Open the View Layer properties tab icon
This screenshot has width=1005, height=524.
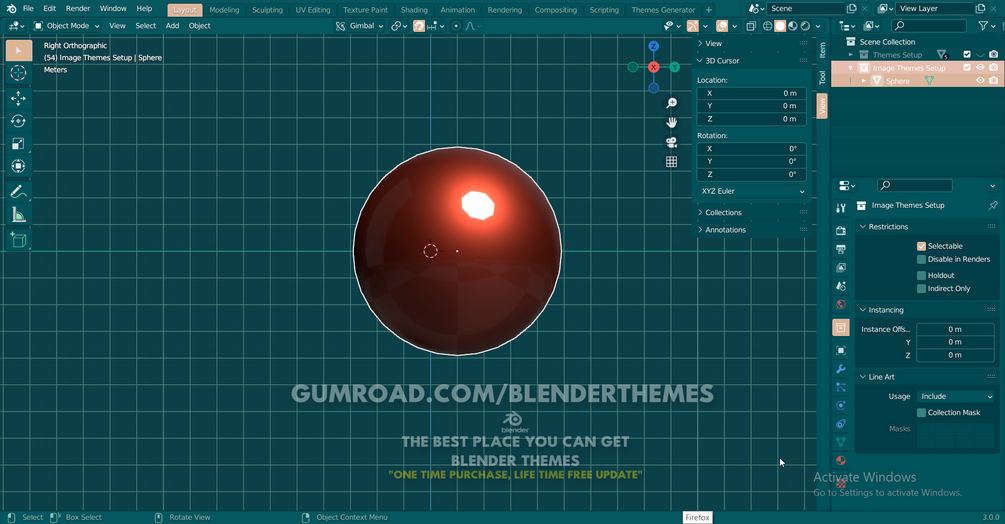click(841, 267)
